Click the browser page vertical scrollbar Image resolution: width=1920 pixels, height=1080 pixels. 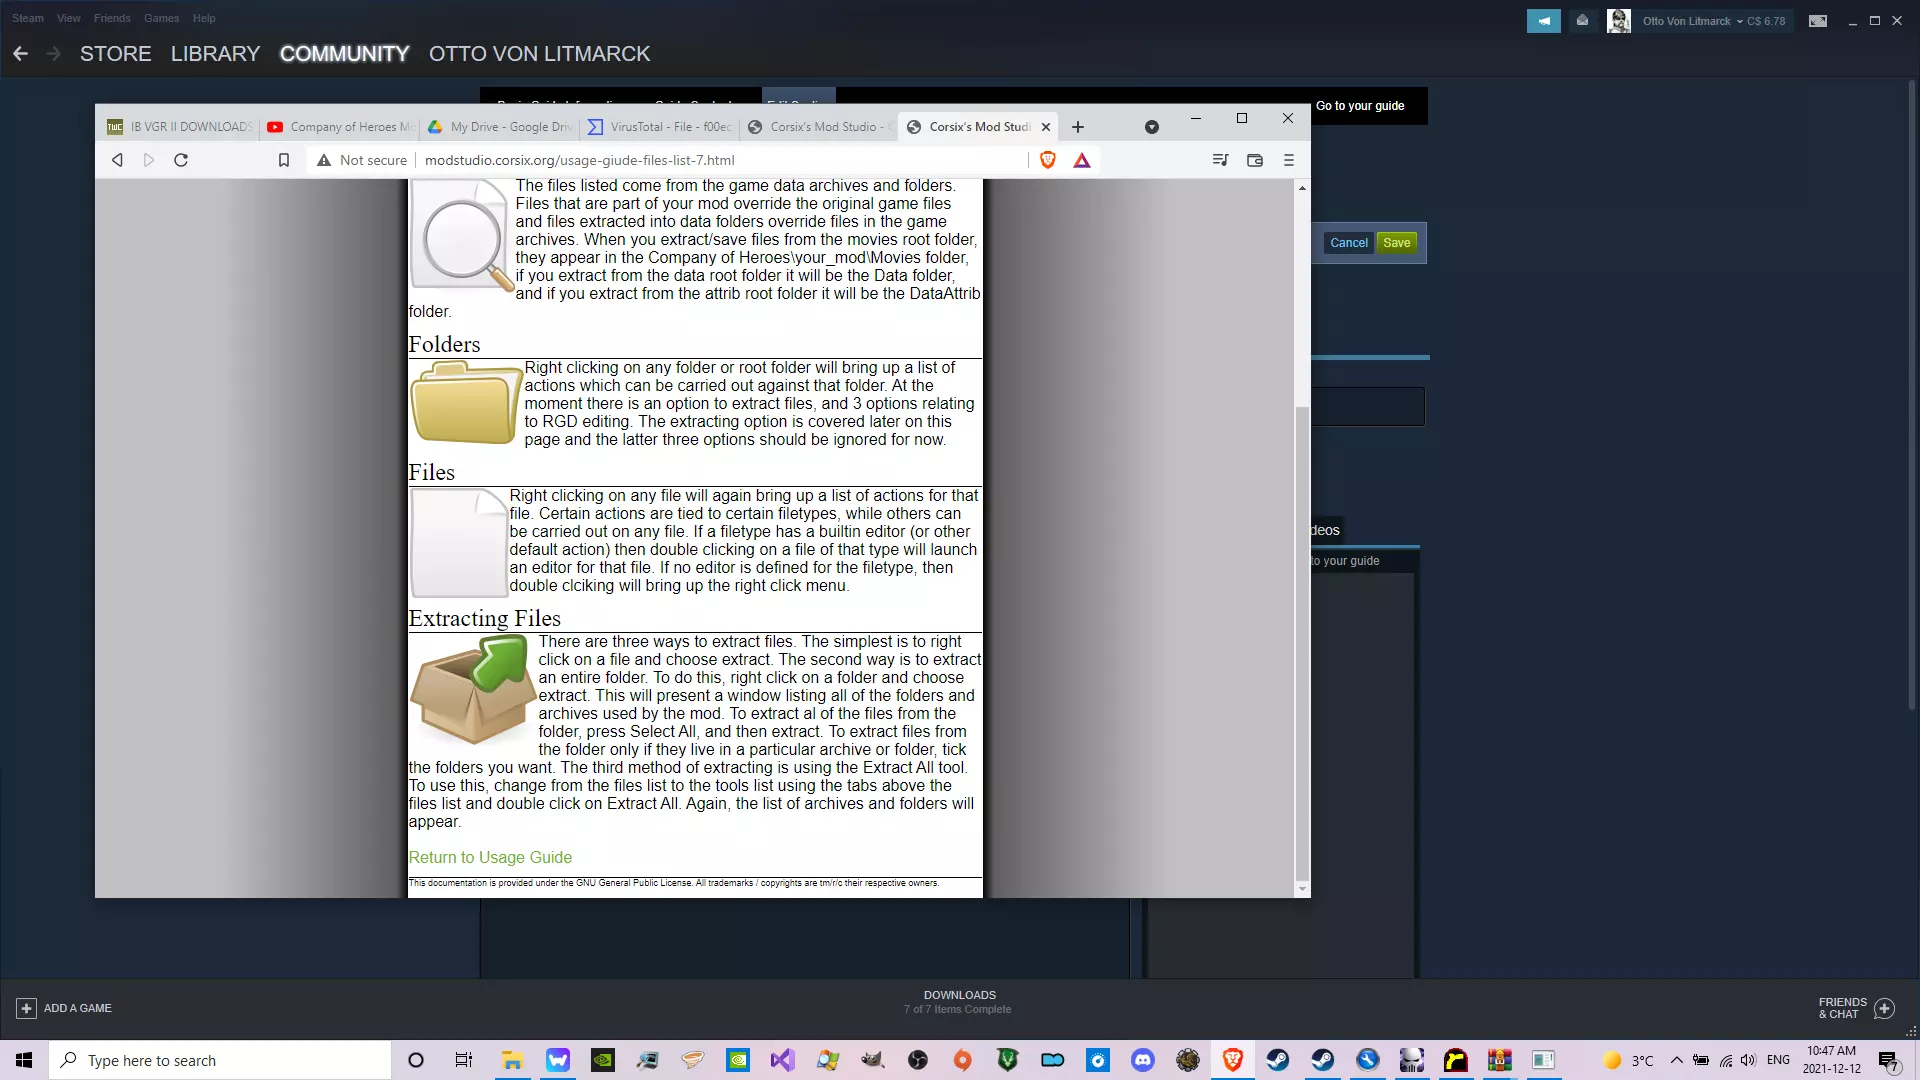[1302, 640]
